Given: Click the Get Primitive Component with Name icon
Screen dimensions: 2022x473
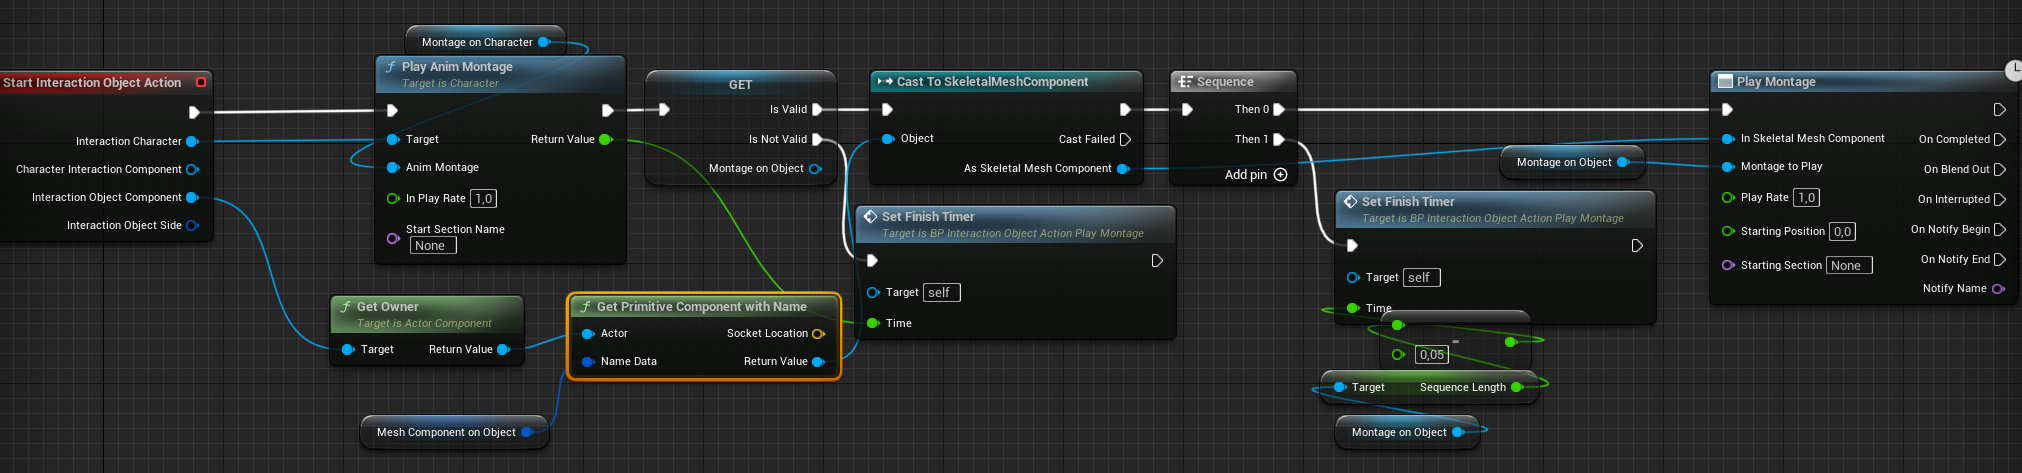Looking at the screenshot, I should tap(586, 307).
